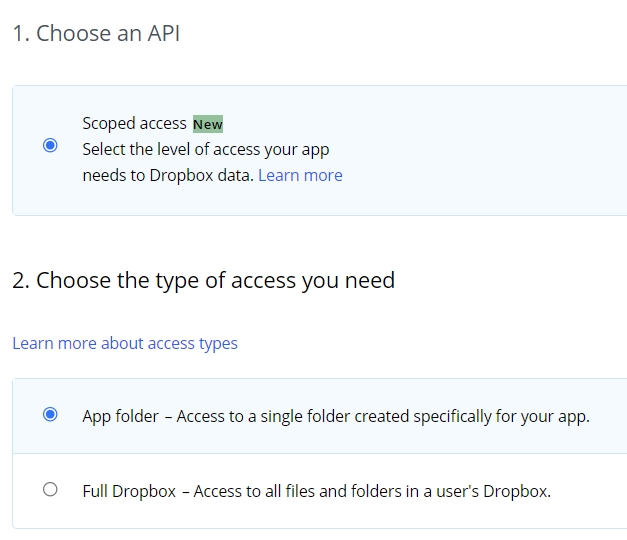Select the Scoped access radio button
The height and width of the screenshot is (540, 627).
pos(51,146)
